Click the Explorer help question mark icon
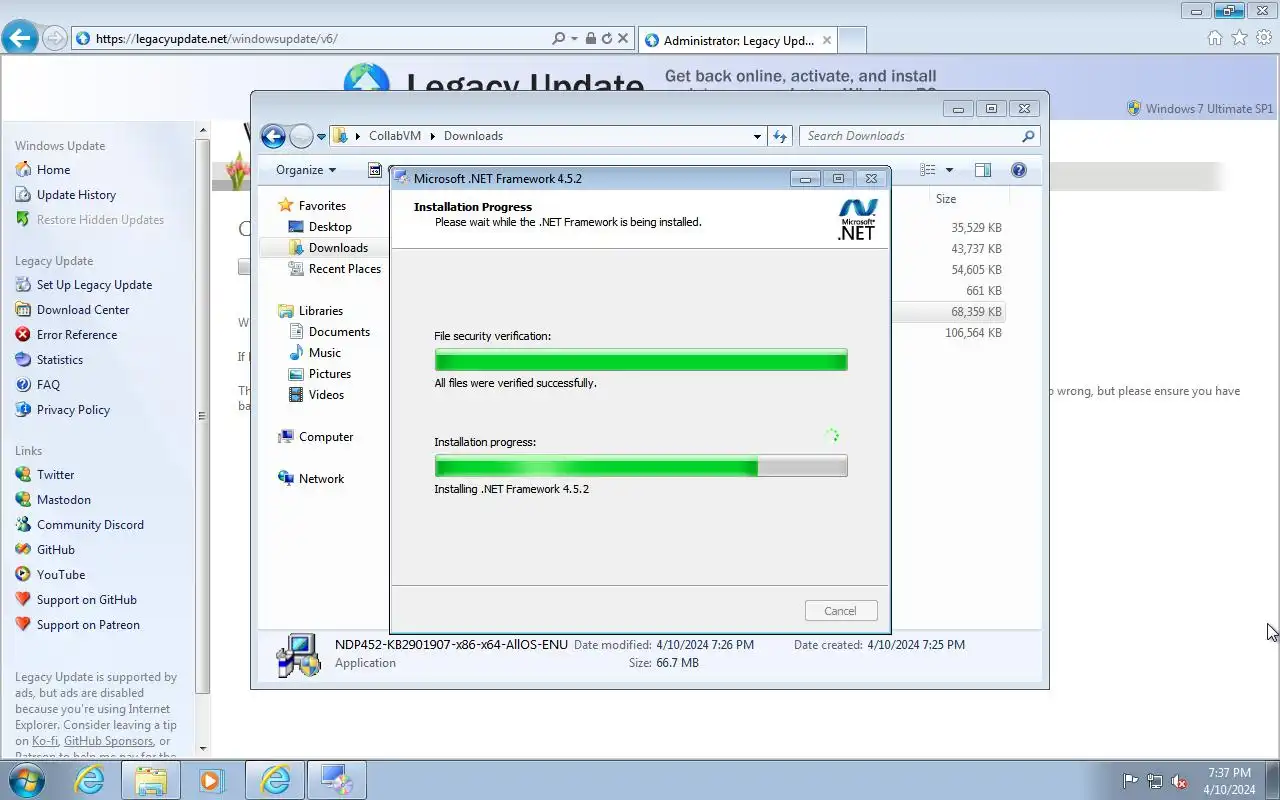Image resolution: width=1280 pixels, height=800 pixels. tap(1019, 170)
